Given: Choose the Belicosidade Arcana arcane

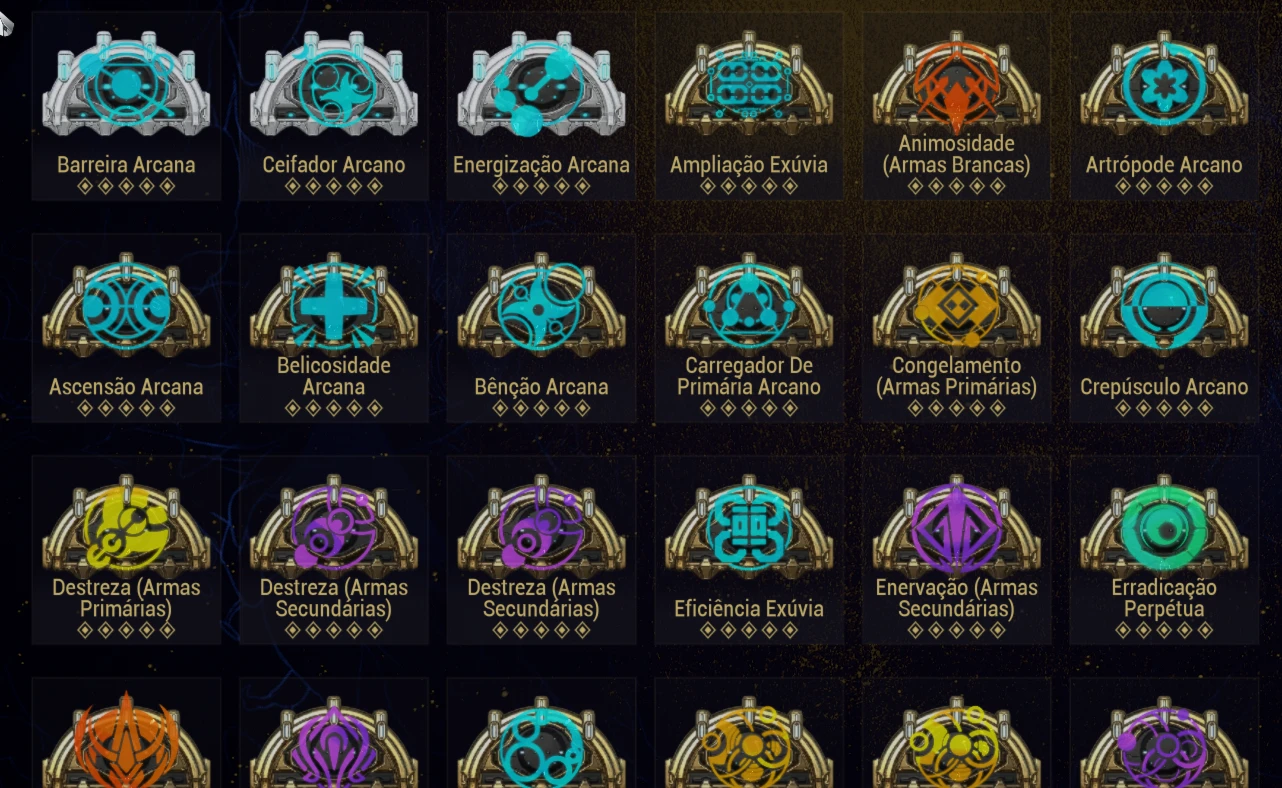Looking at the screenshot, I should click(334, 328).
